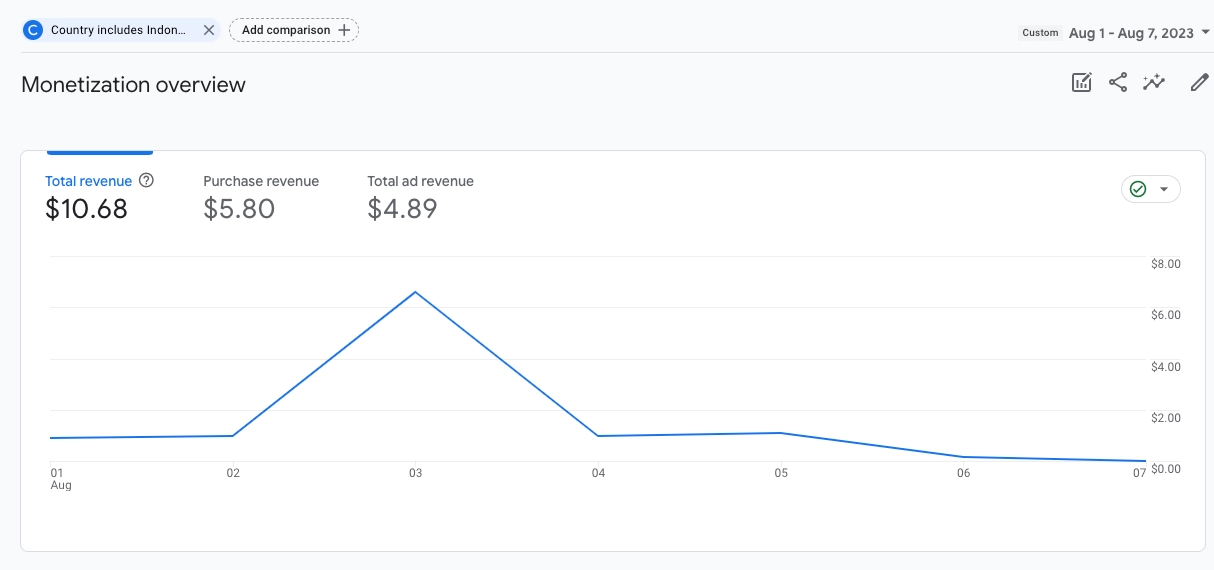1214x570 pixels.
Task: Remove the Country includes comparison chip
Action: (x=208, y=30)
